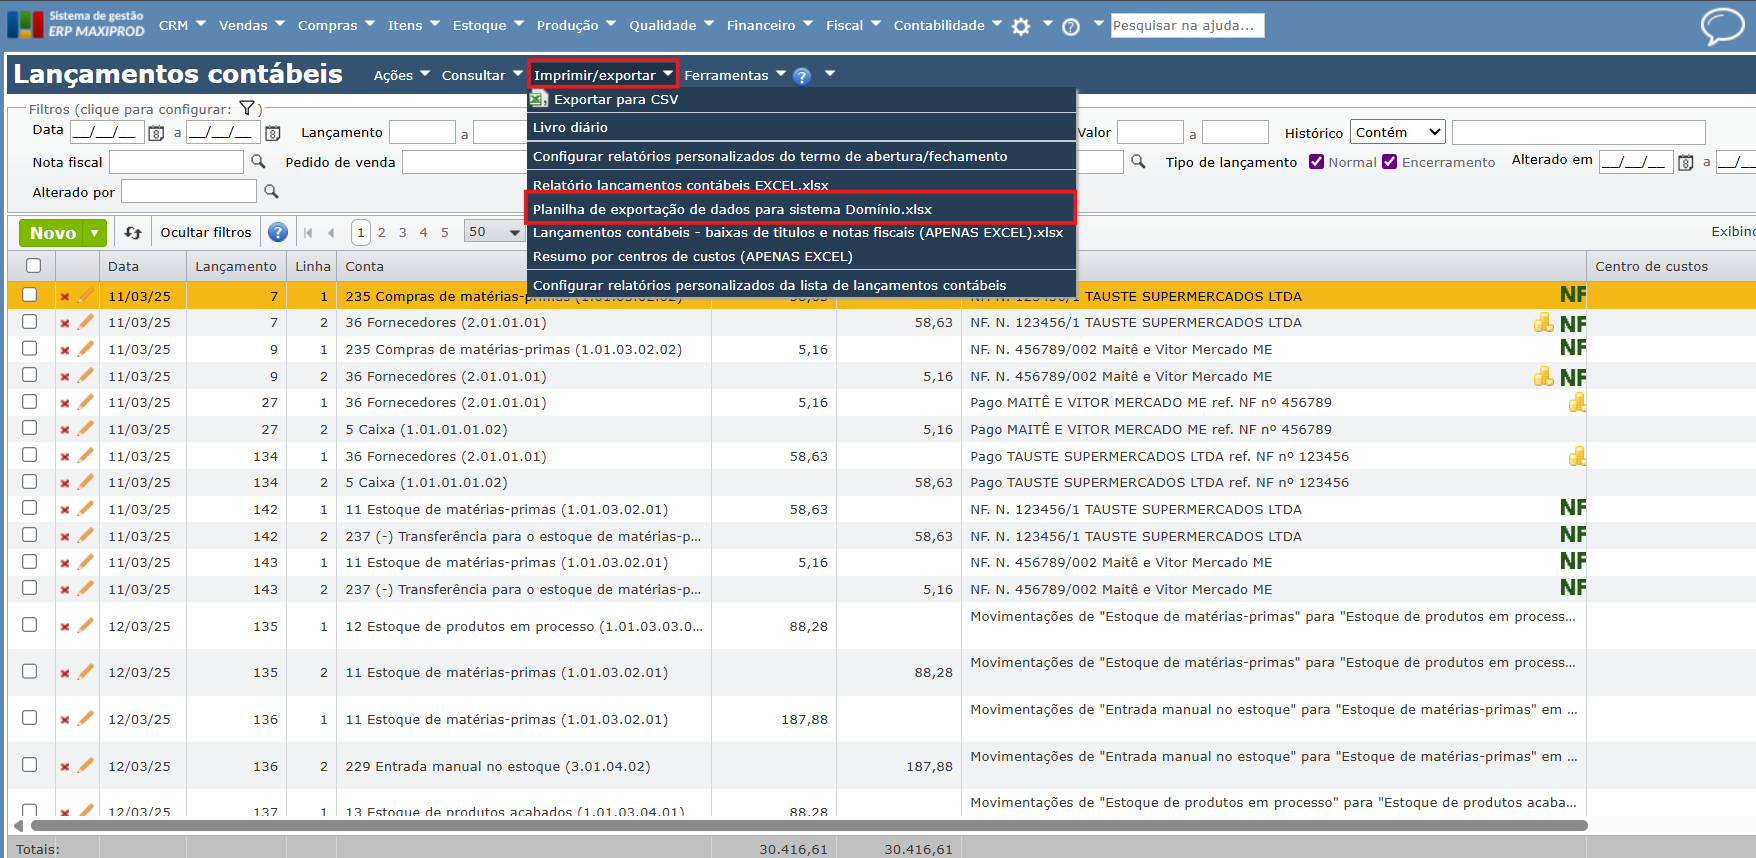Image resolution: width=1756 pixels, height=858 pixels.
Task: Click the horizontal scrollbar under the table
Action: click(x=809, y=826)
